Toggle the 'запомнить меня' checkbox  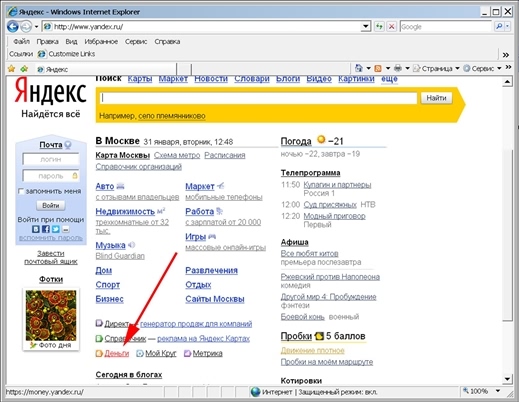click(x=21, y=191)
